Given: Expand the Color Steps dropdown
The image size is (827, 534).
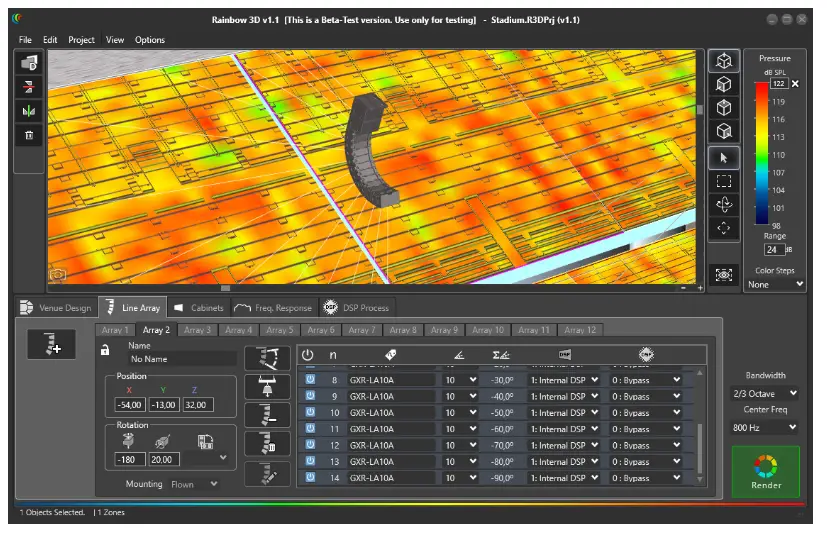Looking at the screenshot, I should (775, 284).
